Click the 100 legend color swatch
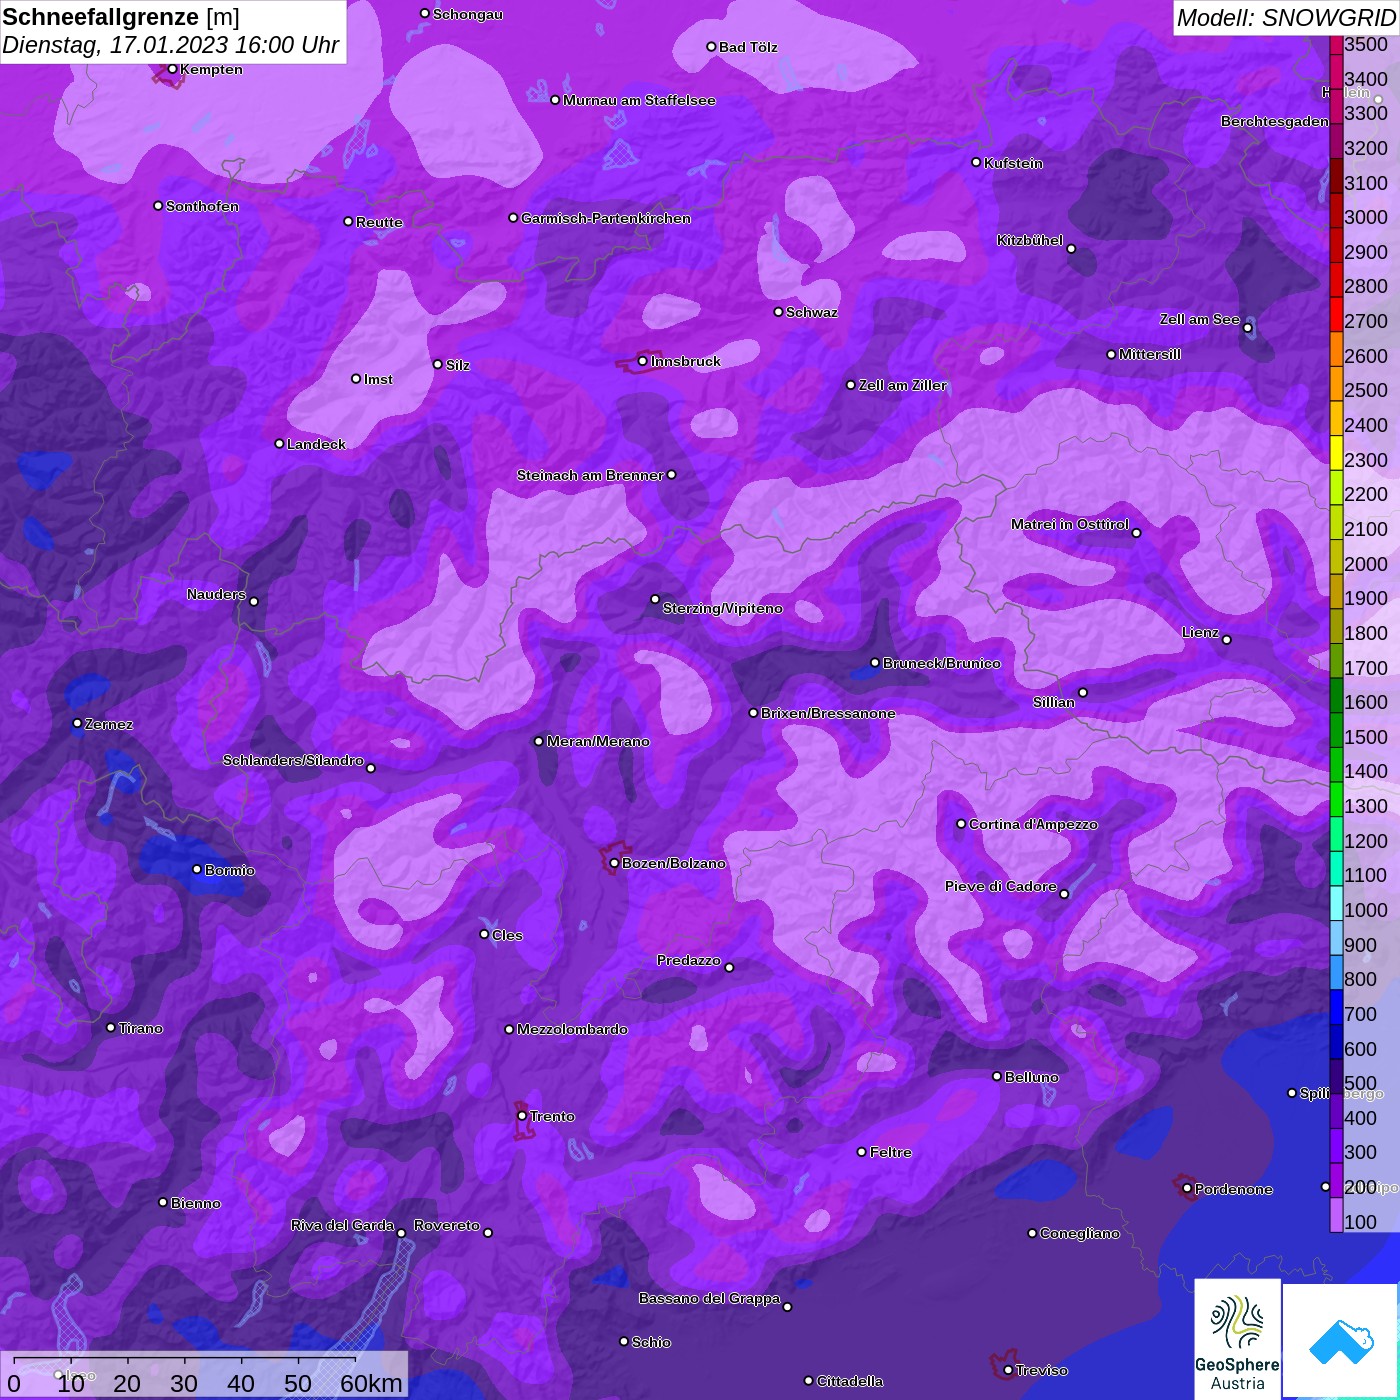 point(1336,1215)
